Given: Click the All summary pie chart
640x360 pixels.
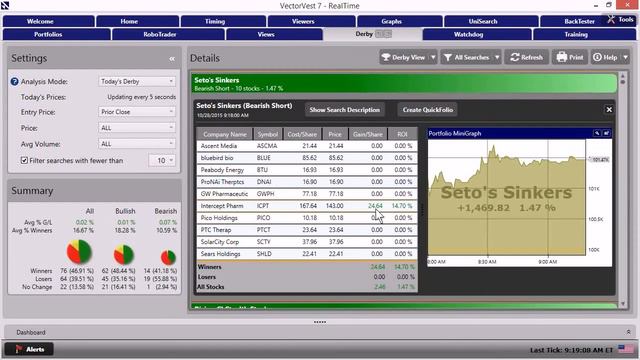Looking at the screenshot, I should pos(79,252).
